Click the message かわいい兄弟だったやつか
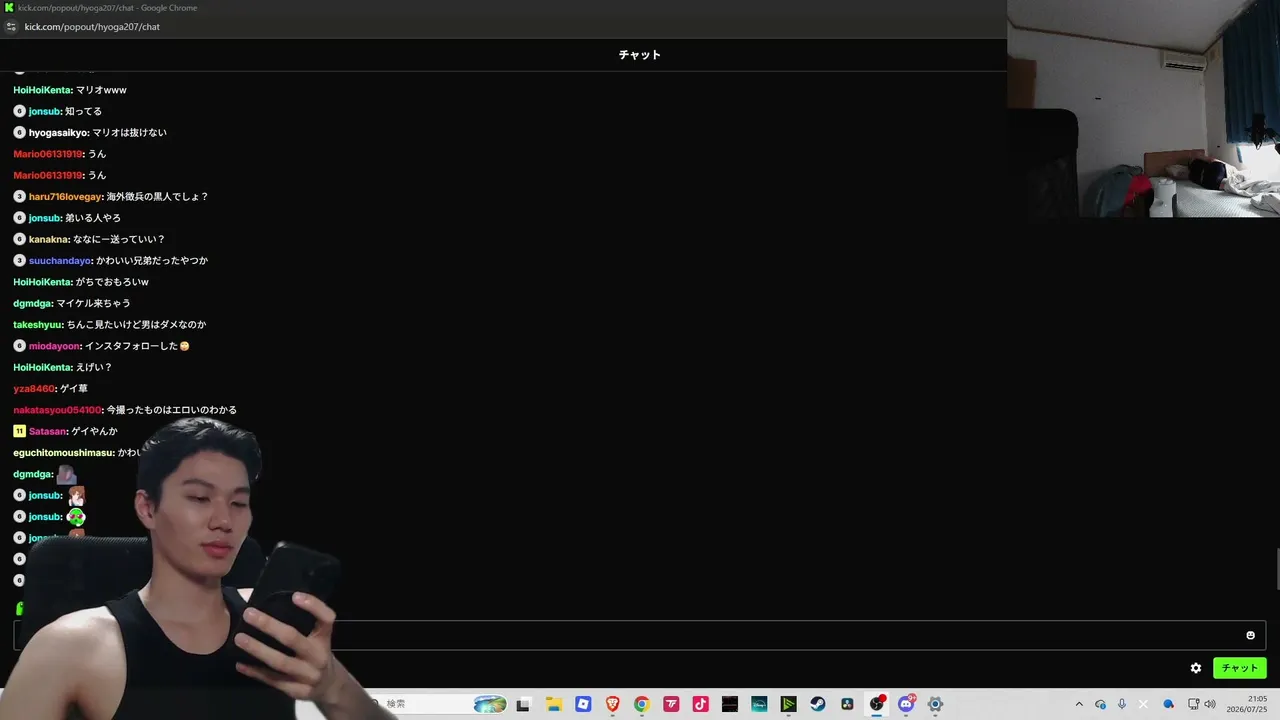This screenshot has height=720, width=1280. click(152, 261)
